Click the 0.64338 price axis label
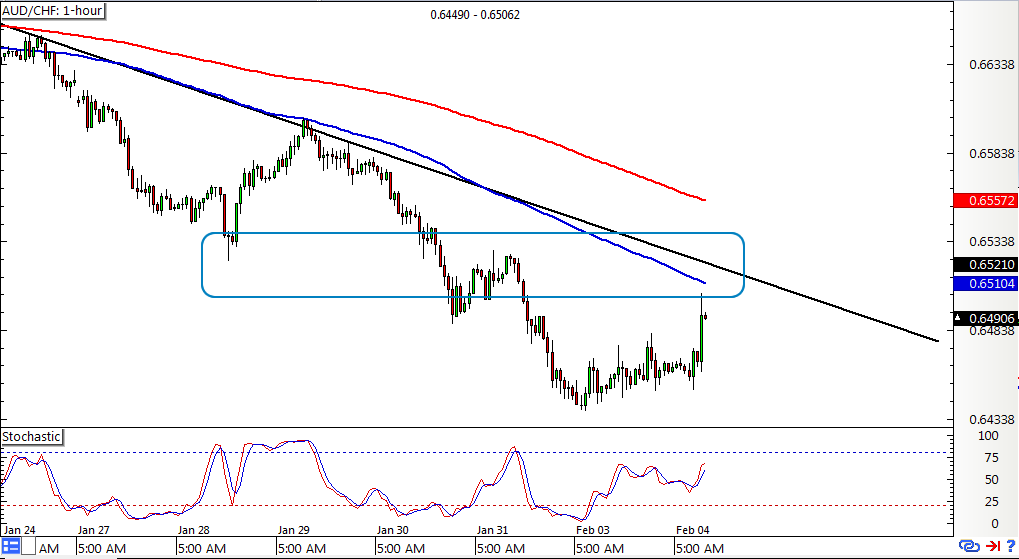This screenshot has width=1019, height=559. tap(992, 419)
